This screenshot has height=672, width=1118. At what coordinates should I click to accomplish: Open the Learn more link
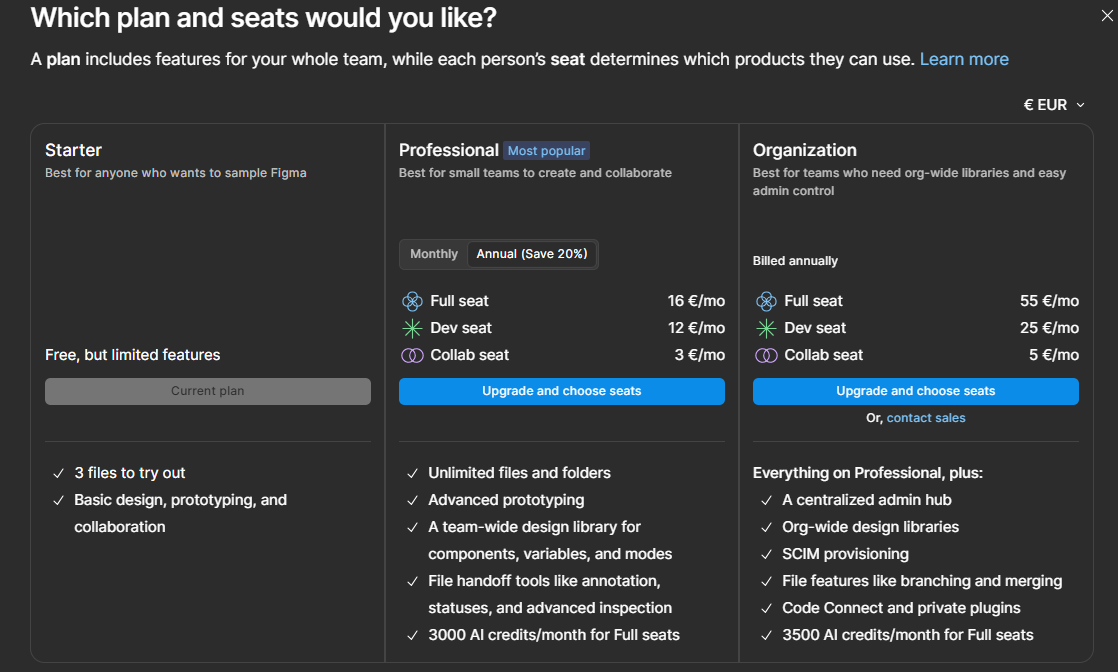tap(964, 59)
